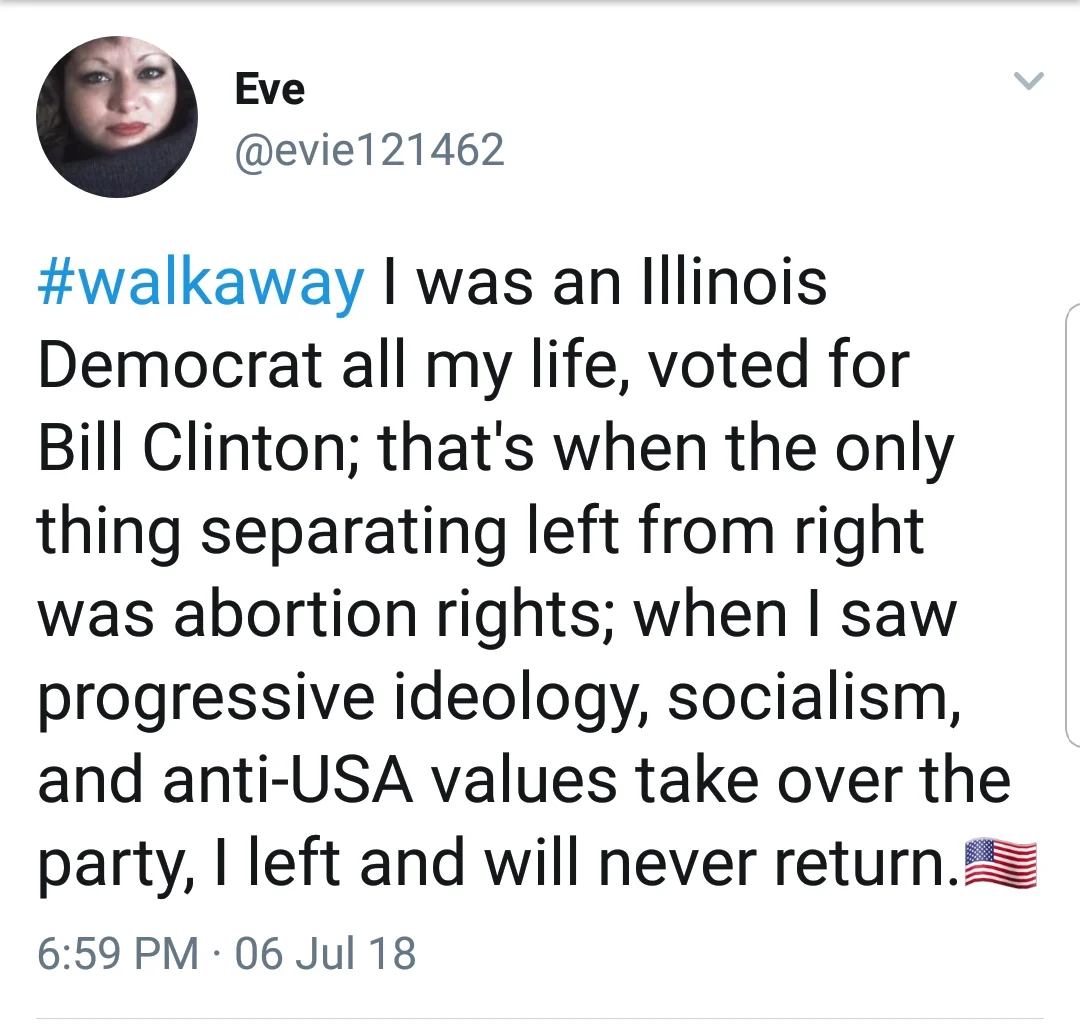Open Eve's profile picture
1080x1026 pixels.
pos(117,117)
